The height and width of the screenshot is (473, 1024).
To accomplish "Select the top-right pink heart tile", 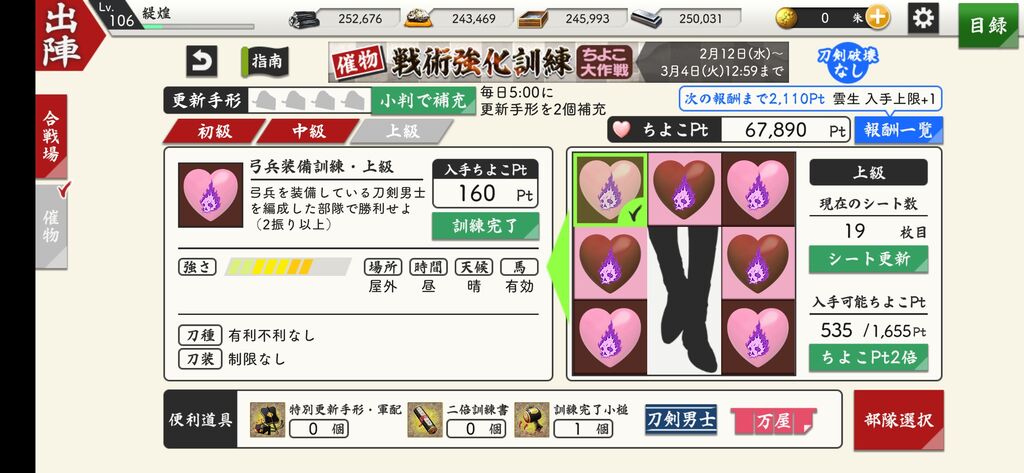I will [x=758, y=189].
